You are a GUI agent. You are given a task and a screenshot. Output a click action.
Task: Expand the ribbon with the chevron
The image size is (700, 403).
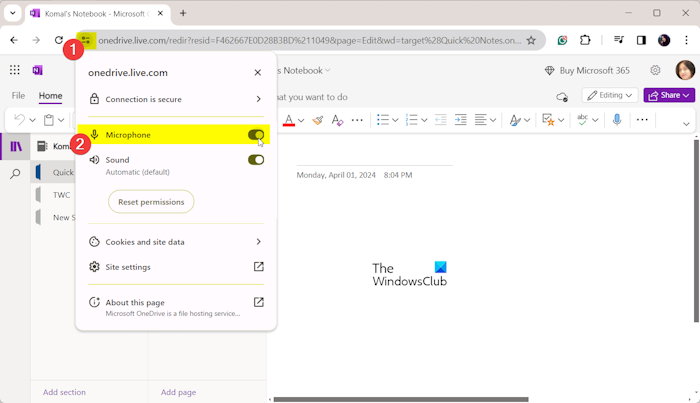[x=686, y=124]
